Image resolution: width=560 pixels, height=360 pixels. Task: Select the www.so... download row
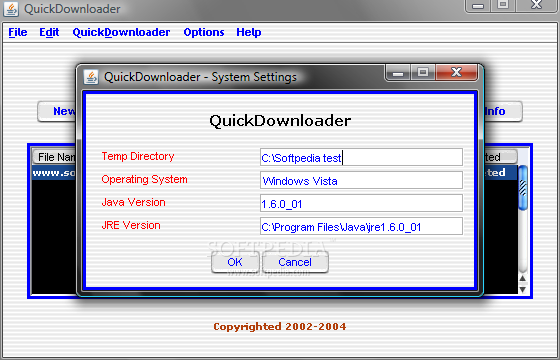click(54, 173)
